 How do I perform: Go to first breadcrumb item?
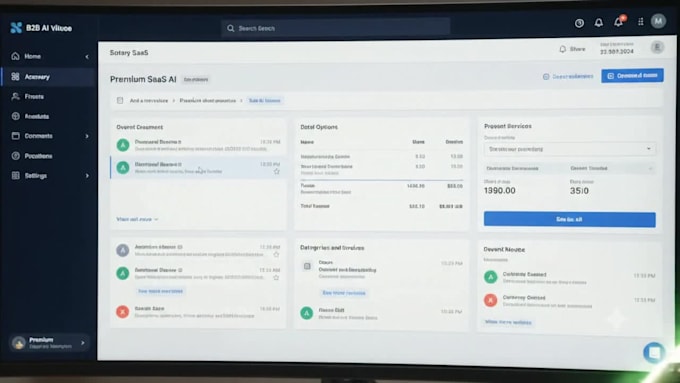point(149,101)
